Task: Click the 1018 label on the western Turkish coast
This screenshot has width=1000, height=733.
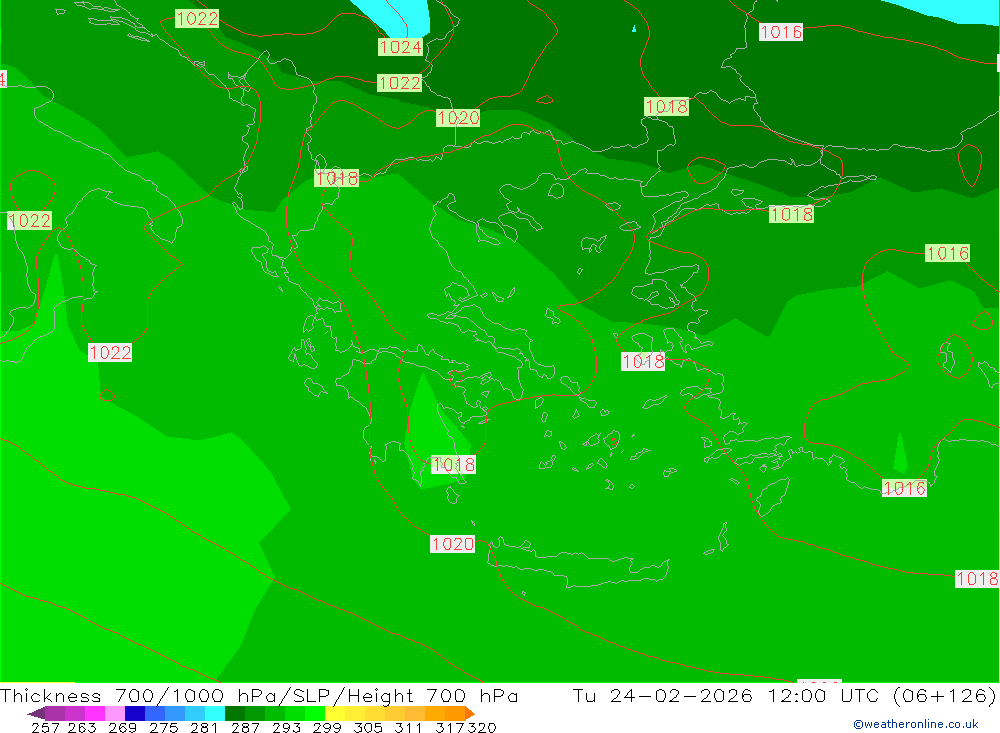Action: pos(643,362)
